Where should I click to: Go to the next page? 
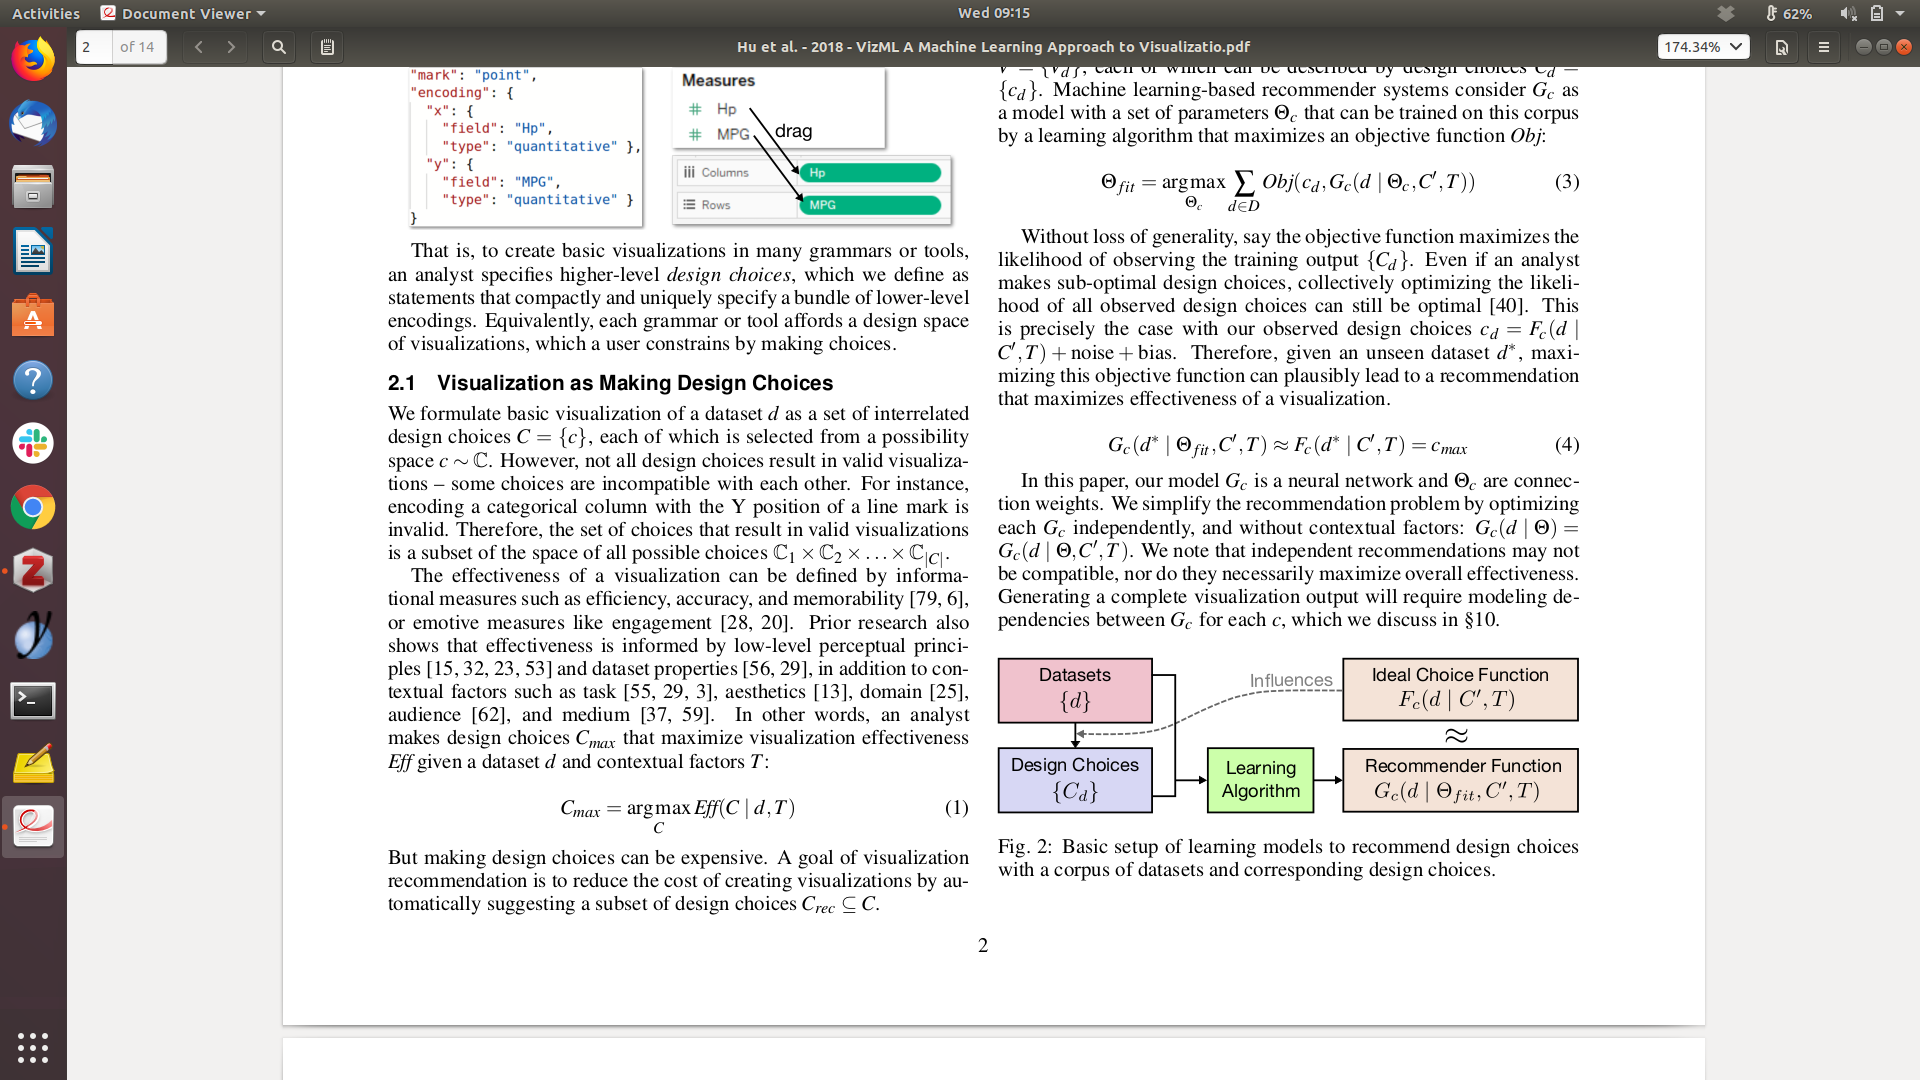231,47
